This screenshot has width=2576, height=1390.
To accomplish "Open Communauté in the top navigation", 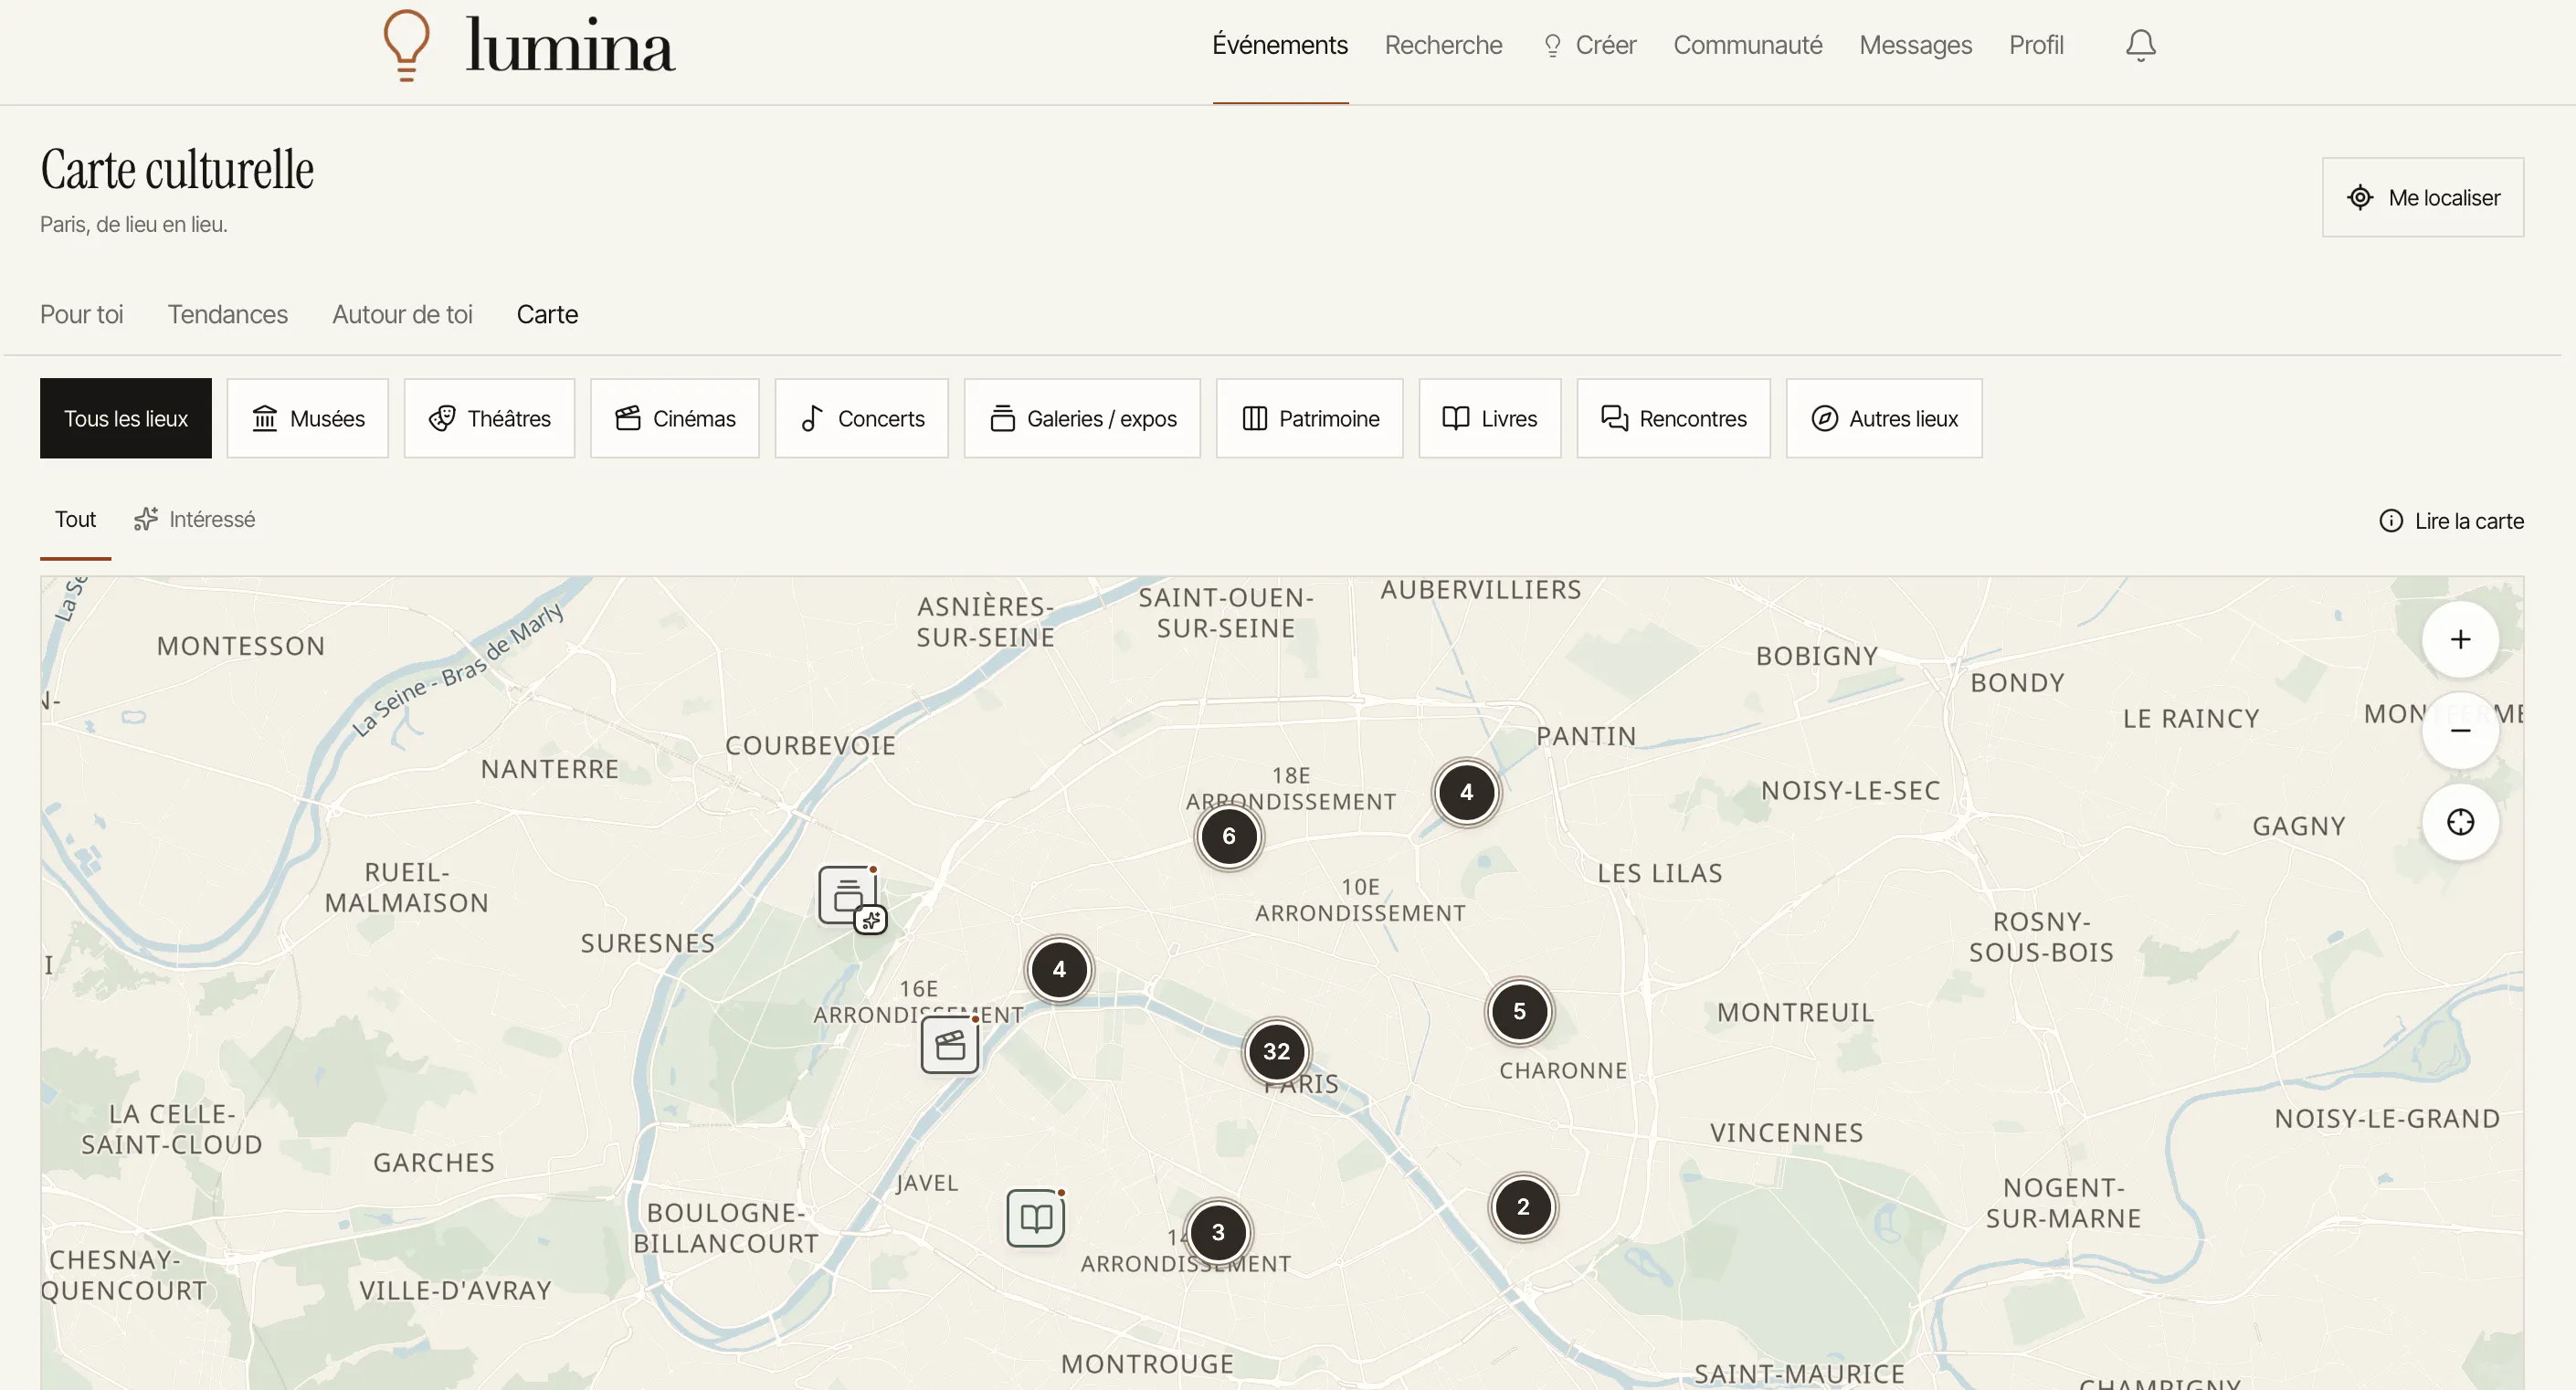I will tap(1748, 45).
